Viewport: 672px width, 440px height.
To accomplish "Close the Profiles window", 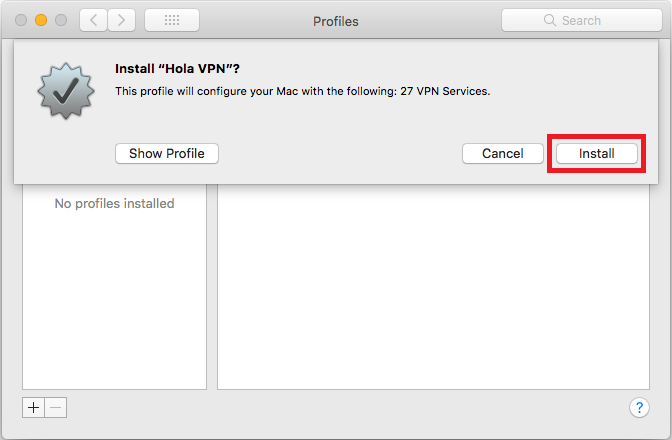I will pyautogui.click(x=21, y=20).
